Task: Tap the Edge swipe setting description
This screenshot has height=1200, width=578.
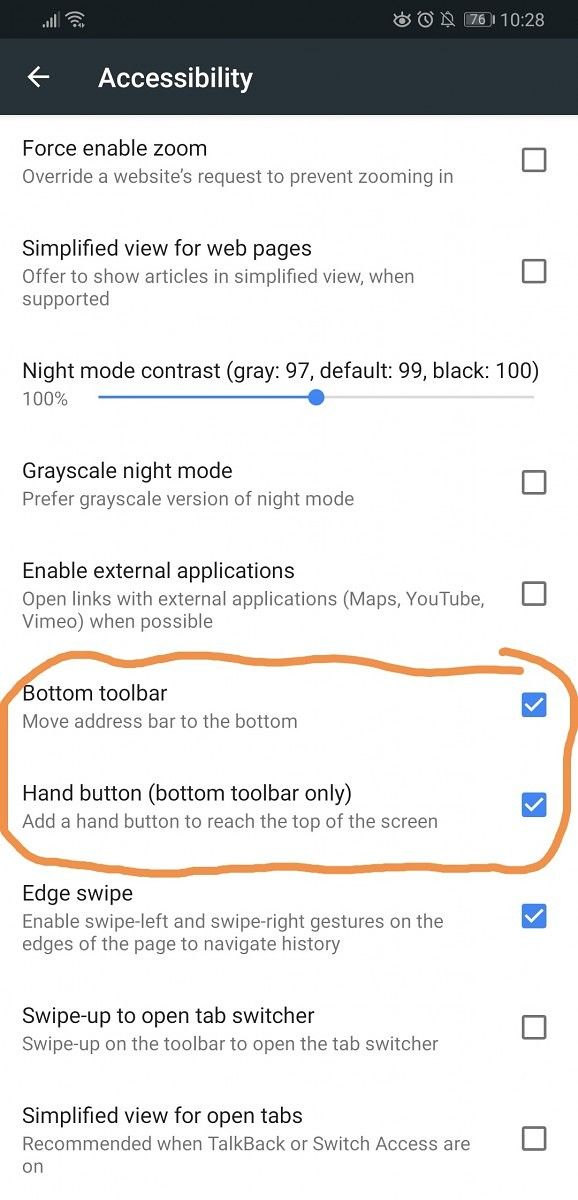Action: (x=233, y=932)
